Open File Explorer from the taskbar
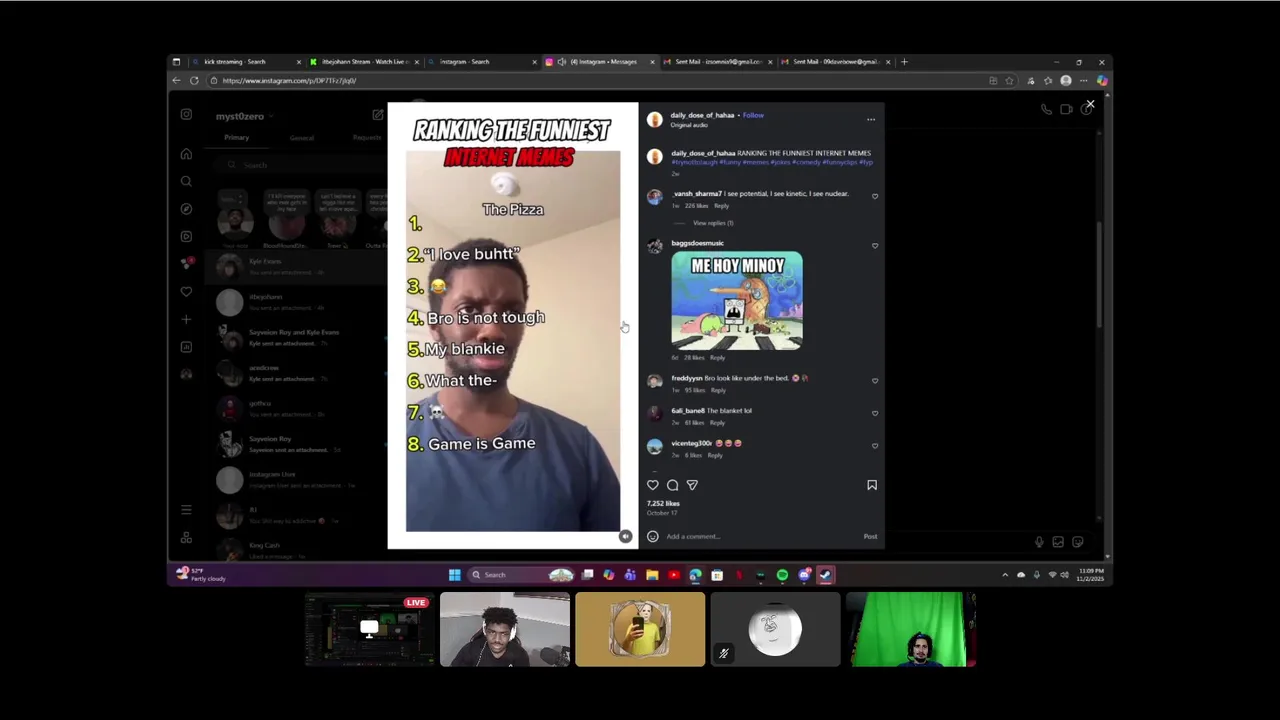The width and height of the screenshot is (1280, 720). click(x=652, y=575)
